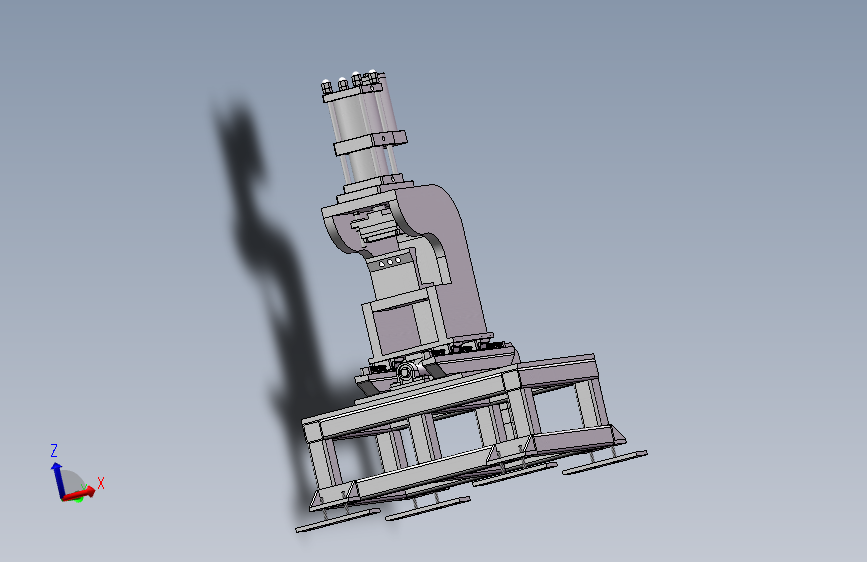Select the cylinder barrel at the top of the press
Screen dimensions: 867x562
coord(351,122)
